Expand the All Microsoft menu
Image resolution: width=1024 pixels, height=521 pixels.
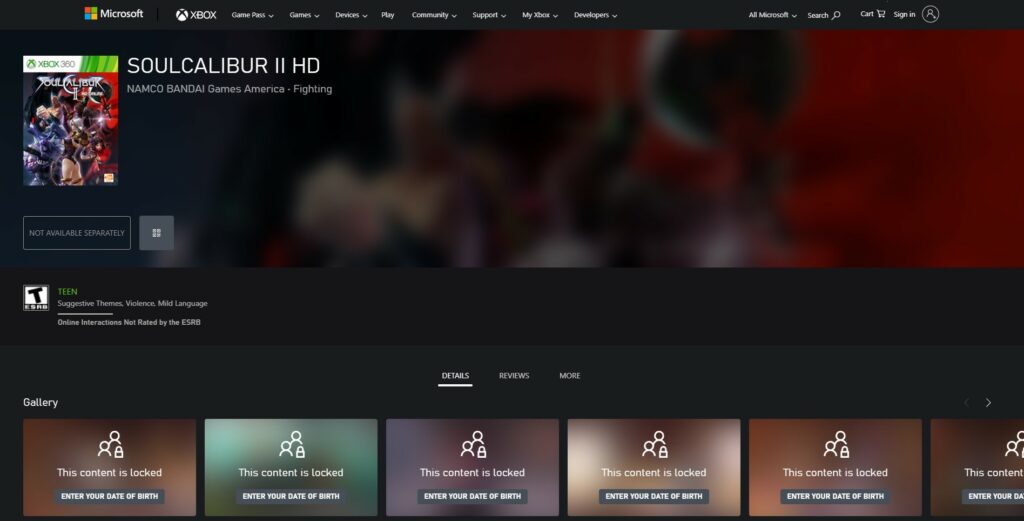click(x=772, y=15)
